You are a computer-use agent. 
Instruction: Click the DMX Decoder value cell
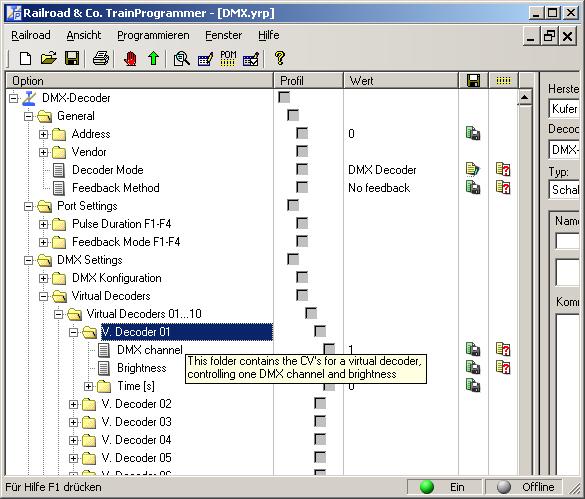coord(382,170)
